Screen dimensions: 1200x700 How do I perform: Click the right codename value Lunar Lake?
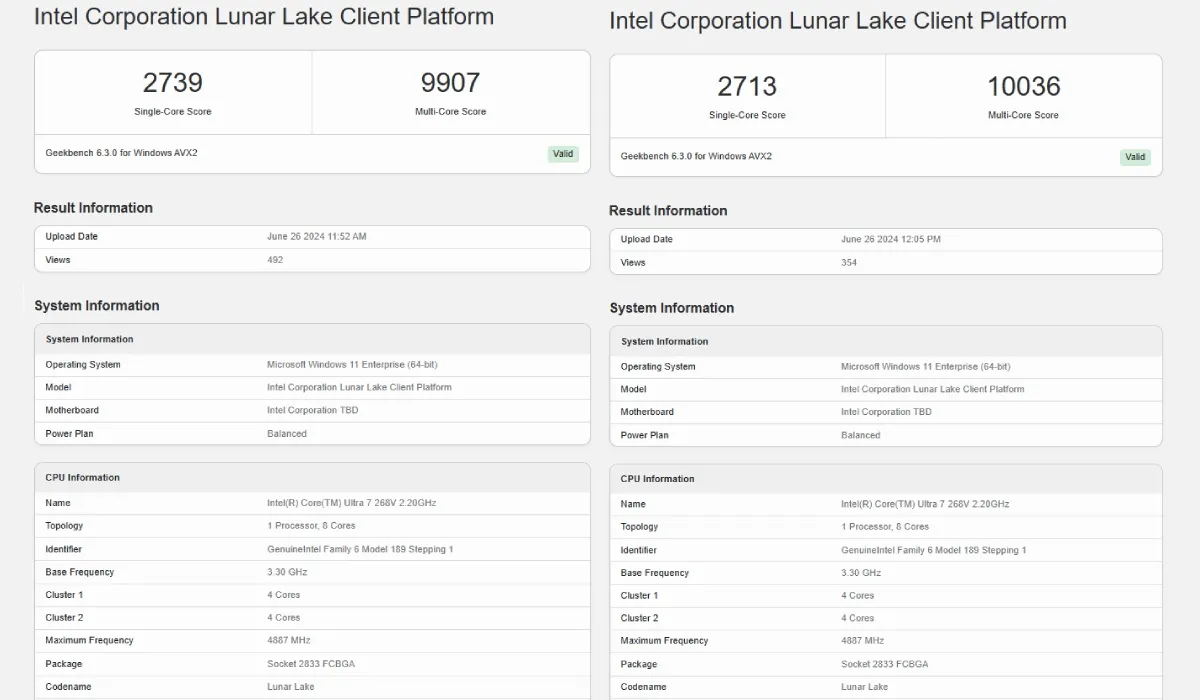tap(864, 688)
